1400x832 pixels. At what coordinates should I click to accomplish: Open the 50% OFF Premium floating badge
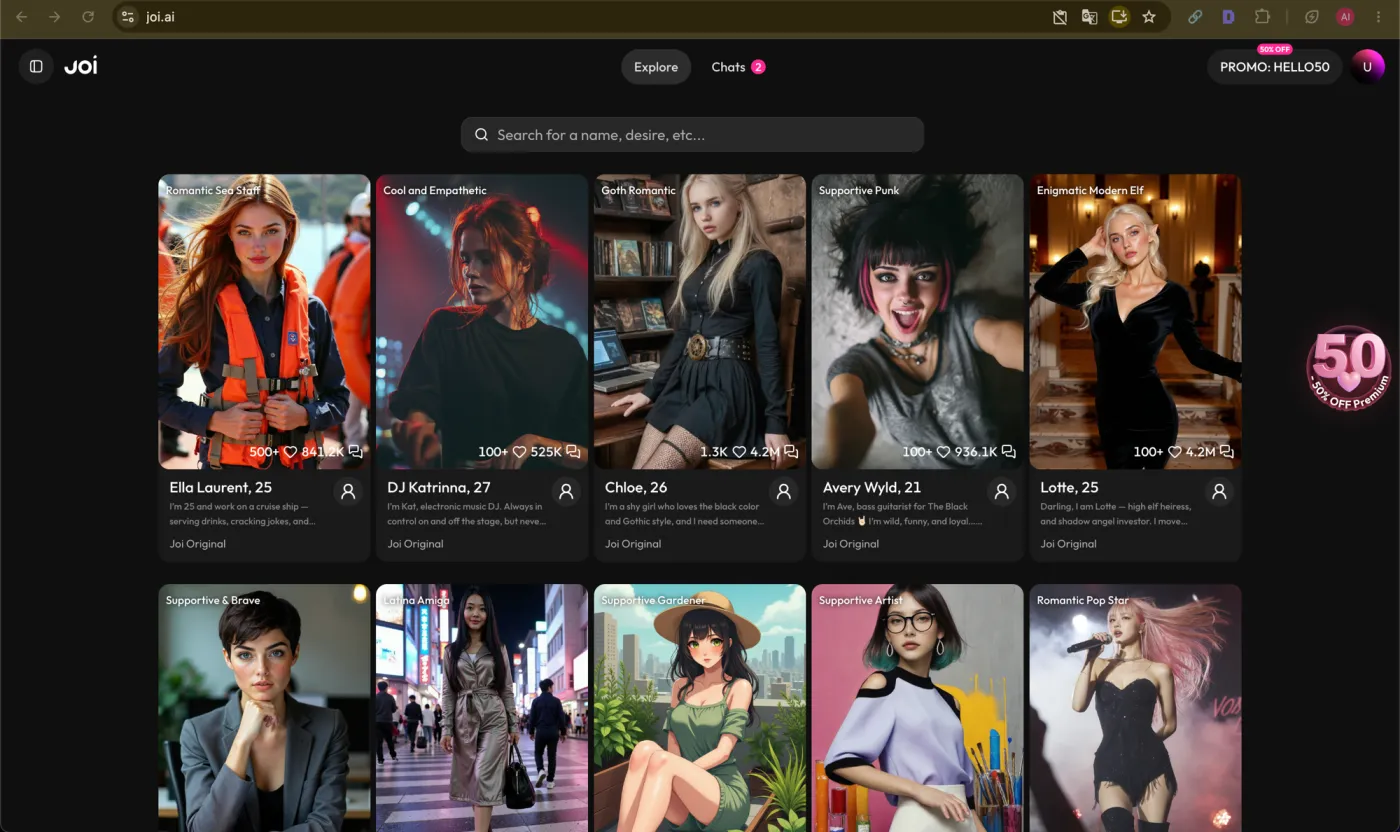pos(1349,368)
